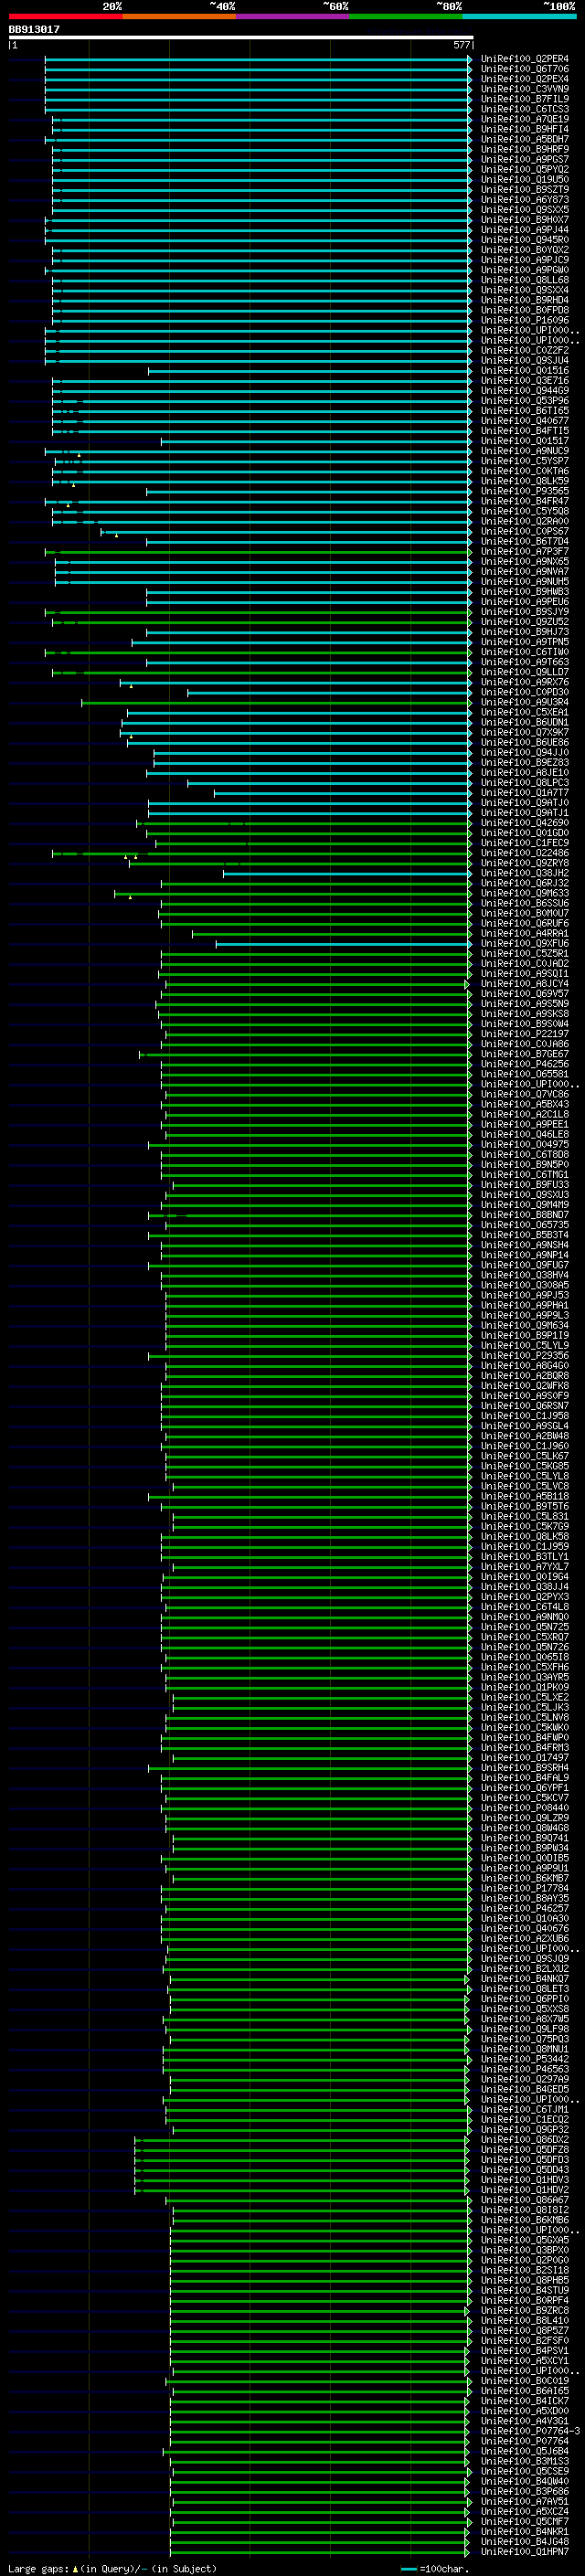Open hit UniRef100_Q2PER4
Image resolution: width=585 pixels, height=2576 pixels.
[x=524, y=59]
